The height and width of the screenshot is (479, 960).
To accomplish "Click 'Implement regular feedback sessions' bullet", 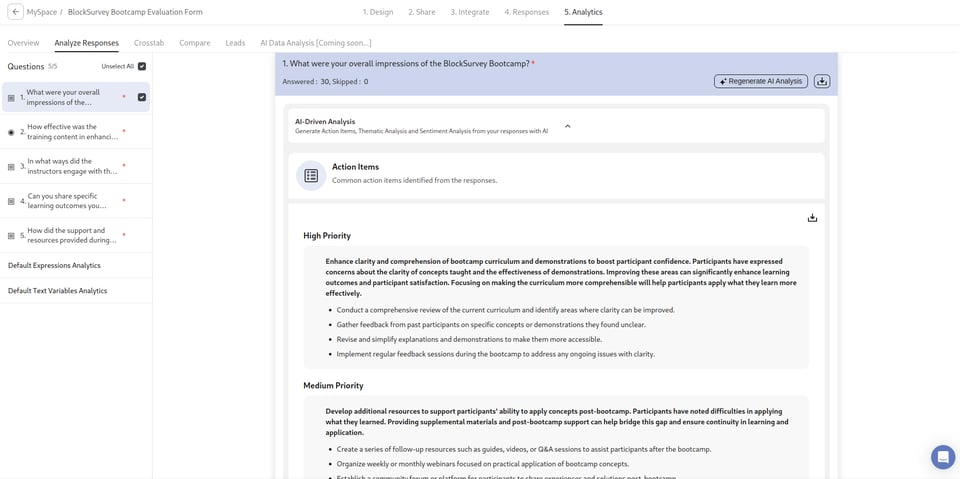I will tap(495, 354).
